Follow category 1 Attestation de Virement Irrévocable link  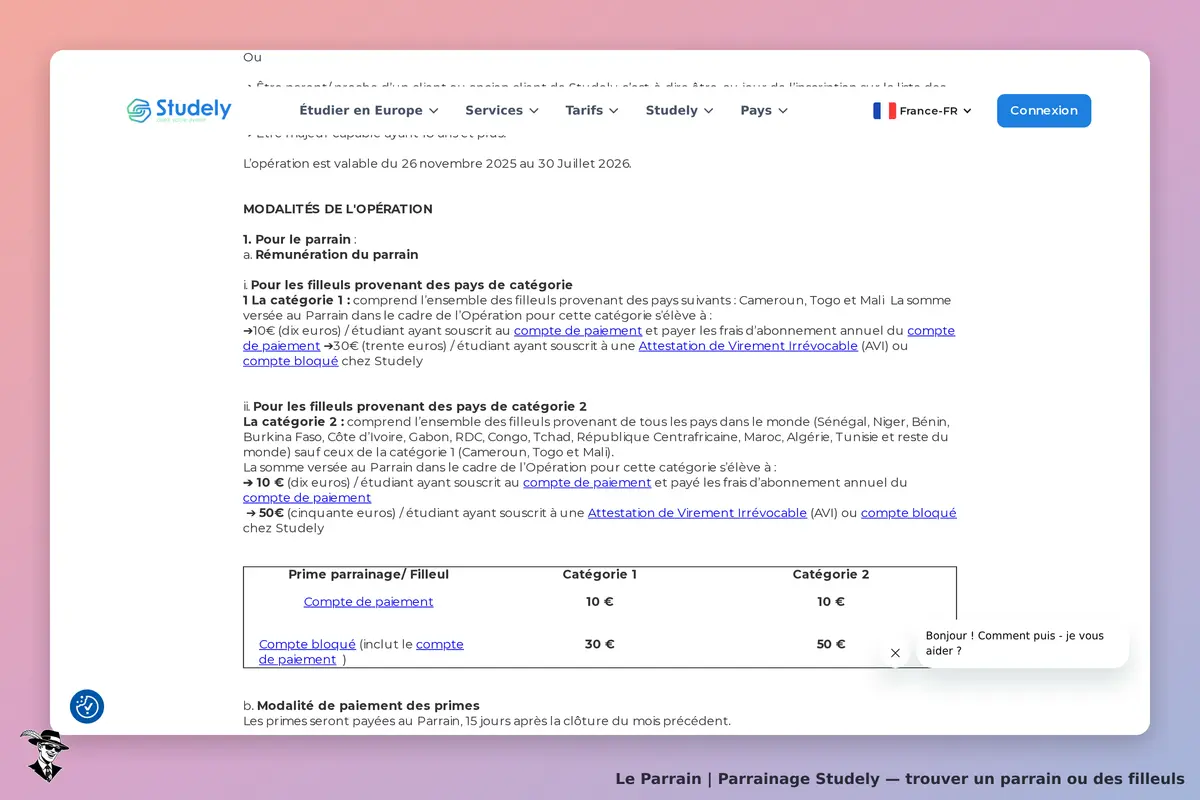[748, 346]
